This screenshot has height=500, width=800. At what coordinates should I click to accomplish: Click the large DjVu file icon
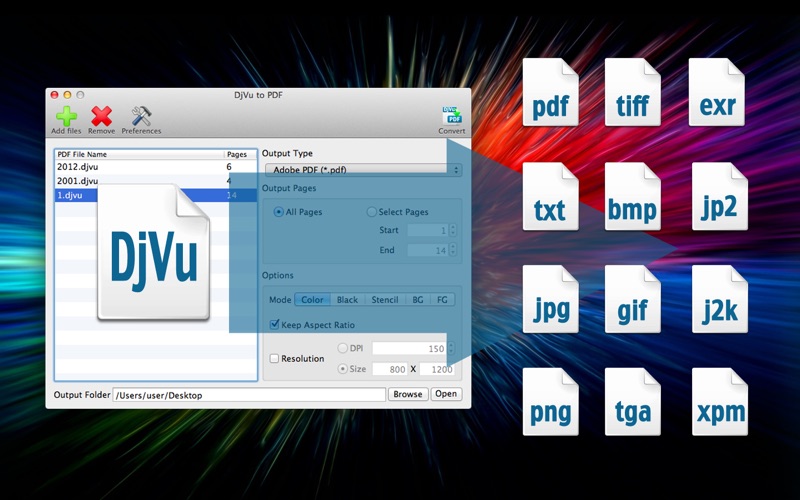tap(154, 253)
